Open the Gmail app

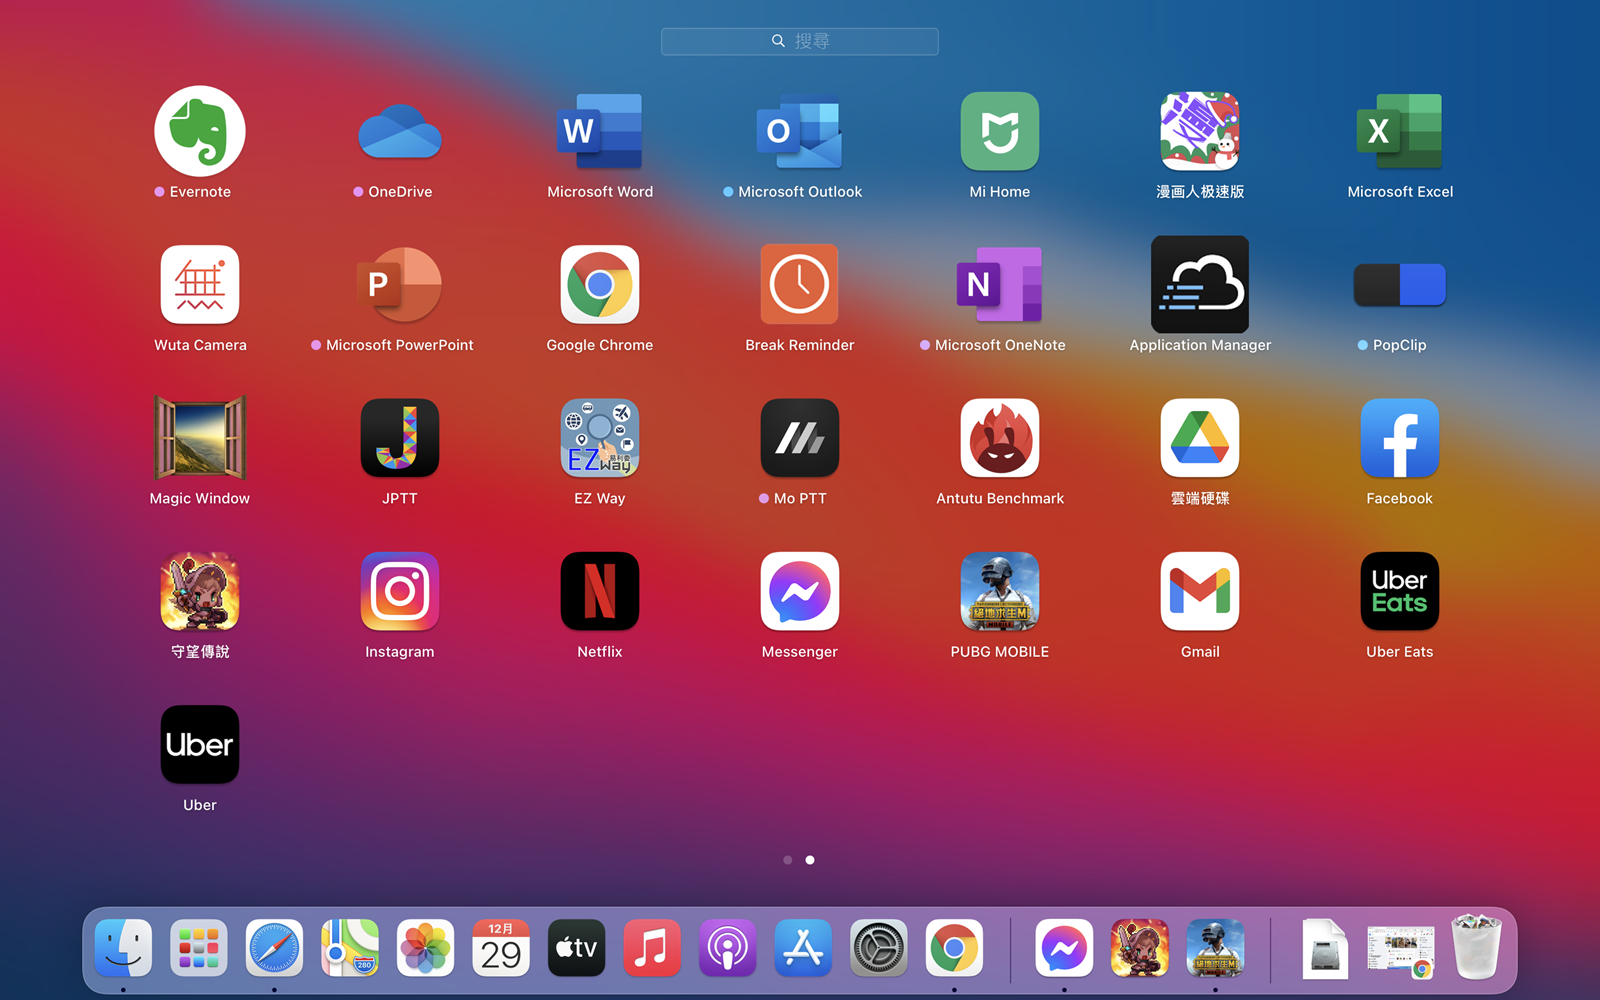pyautogui.click(x=1199, y=591)
